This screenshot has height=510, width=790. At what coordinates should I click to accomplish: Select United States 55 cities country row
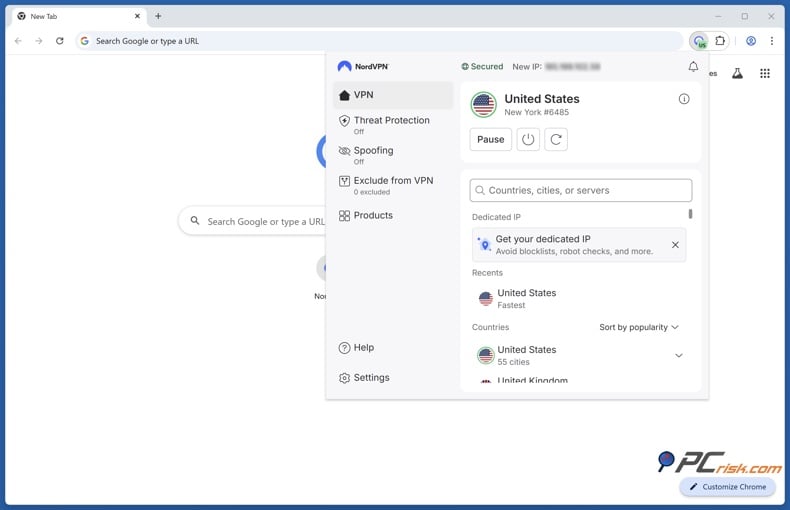coord(579,355)
